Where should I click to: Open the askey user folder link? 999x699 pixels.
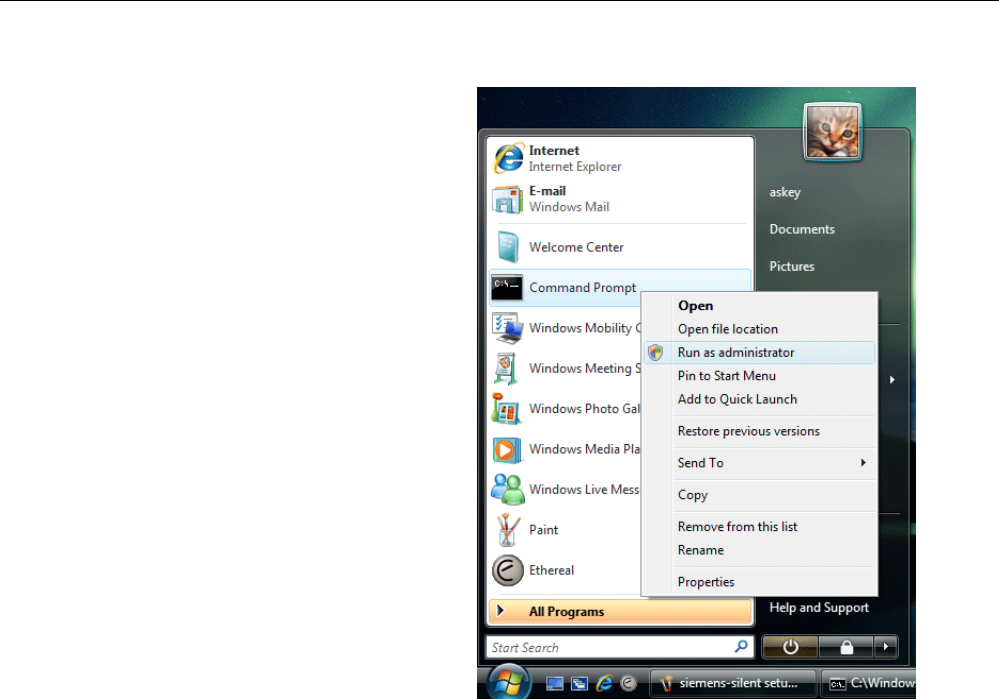785,192
